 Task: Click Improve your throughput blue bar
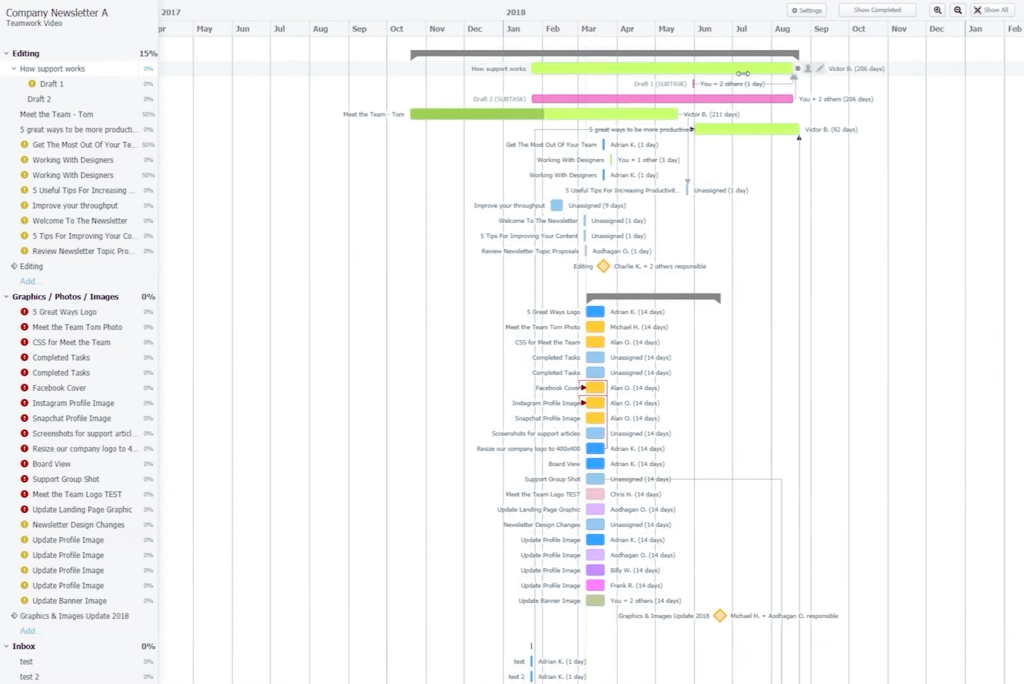click(x=556, y=205)
